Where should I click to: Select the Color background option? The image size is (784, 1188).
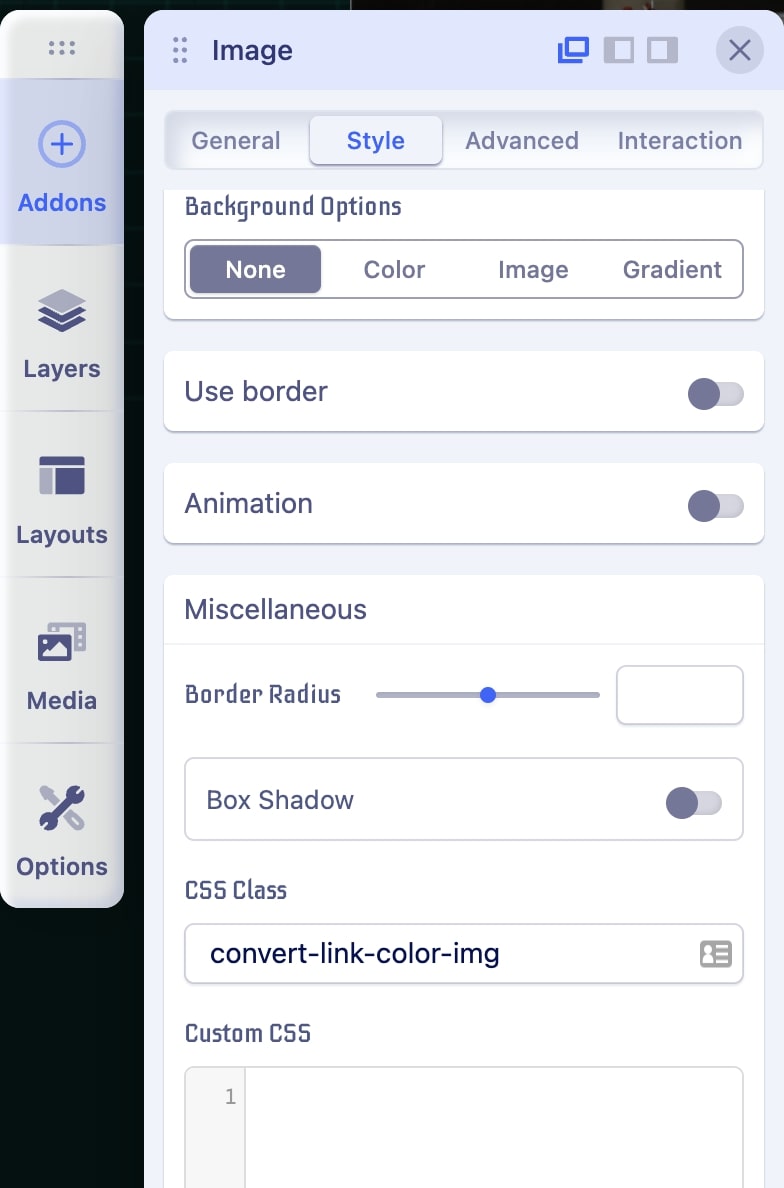click(x=394, y=270)
